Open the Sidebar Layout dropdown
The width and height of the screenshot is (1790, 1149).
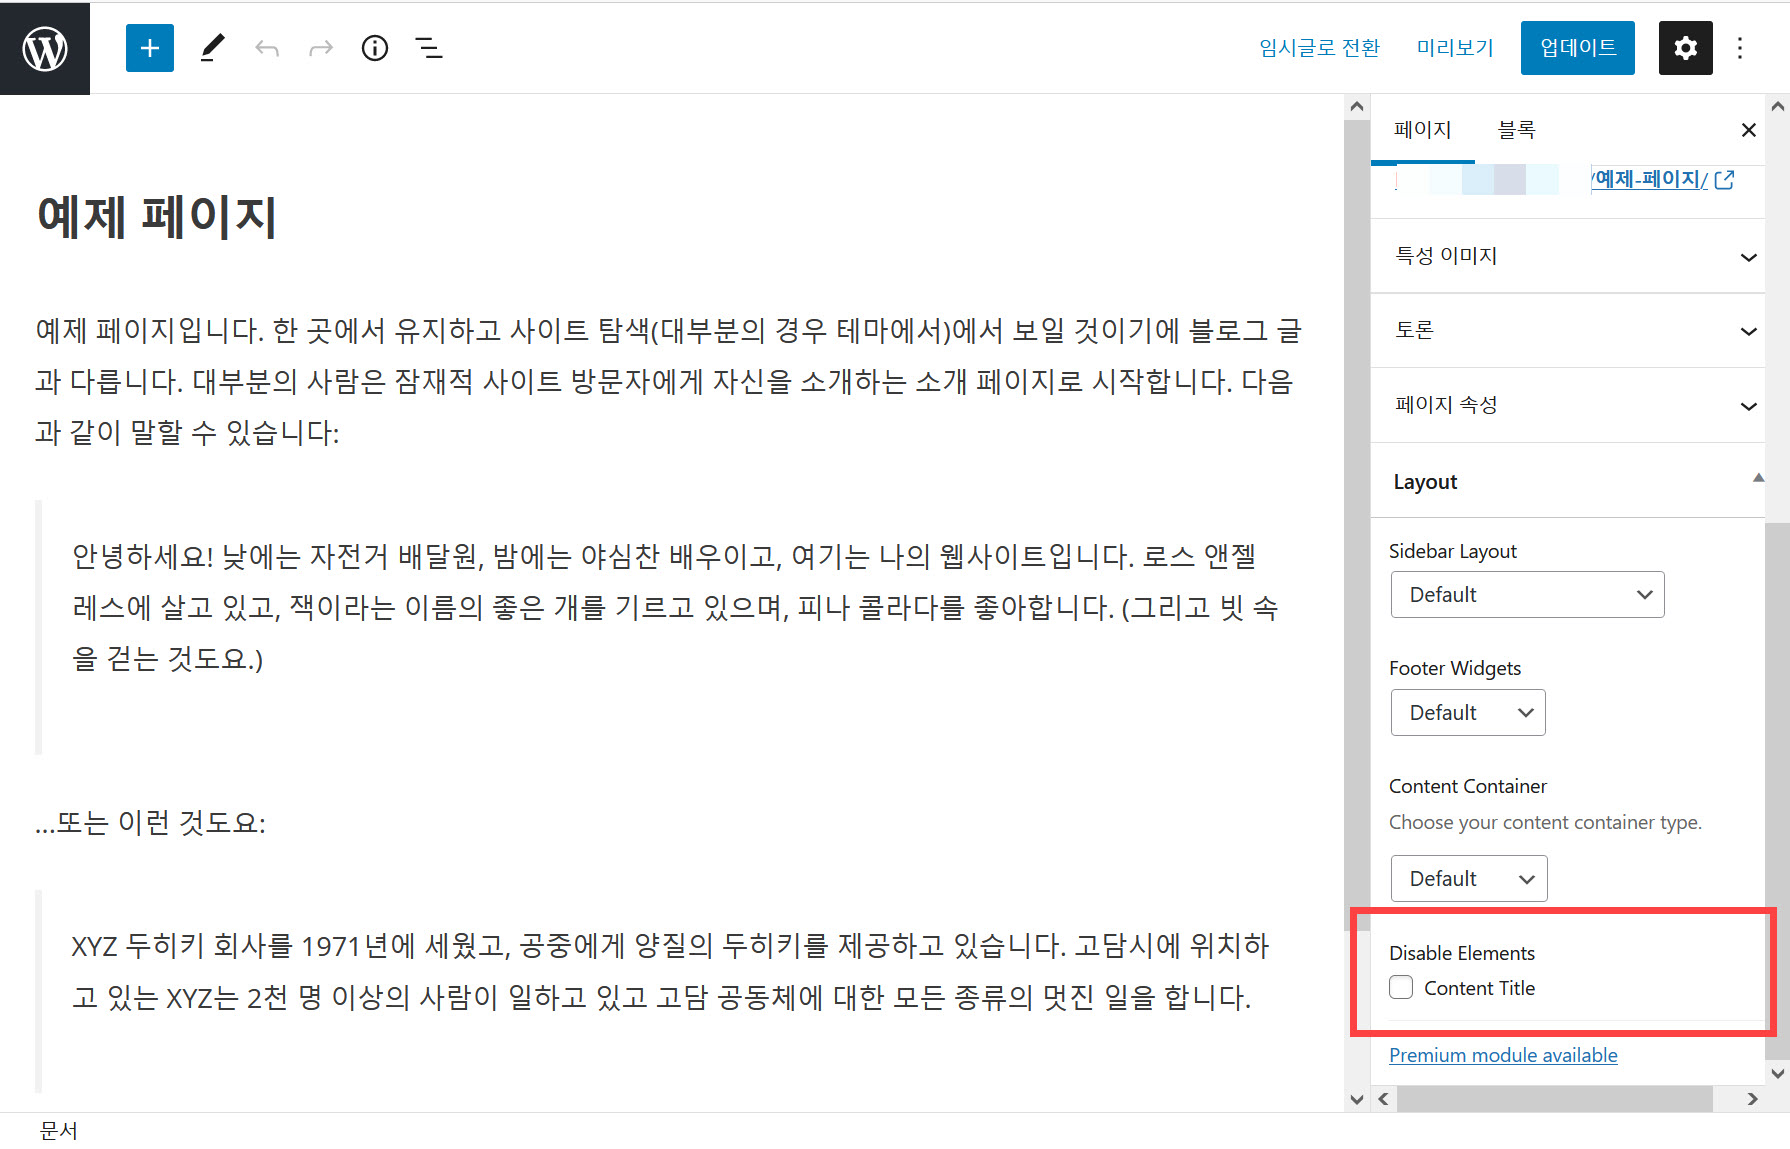[x=1527, y=594]
